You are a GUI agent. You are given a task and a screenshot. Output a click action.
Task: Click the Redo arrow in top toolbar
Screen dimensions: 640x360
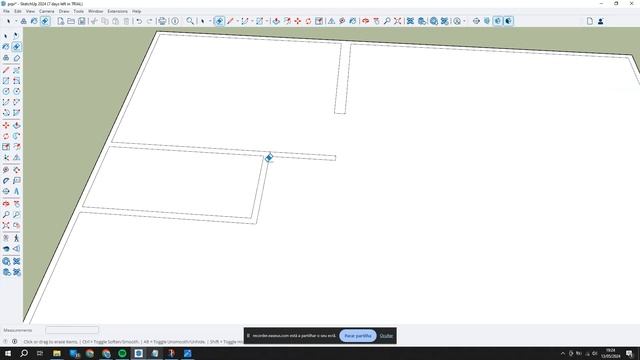pos(150,21)
